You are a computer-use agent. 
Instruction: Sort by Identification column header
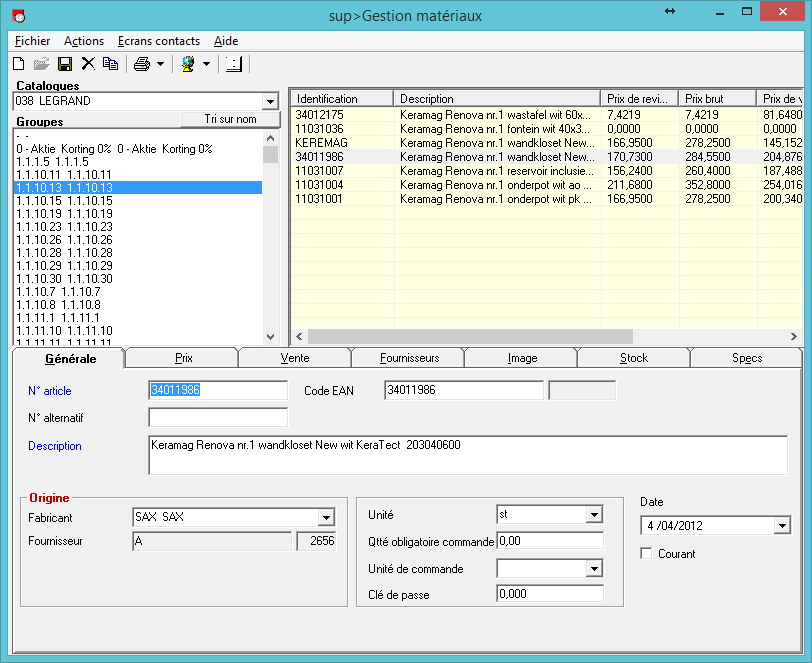[342, 98]
